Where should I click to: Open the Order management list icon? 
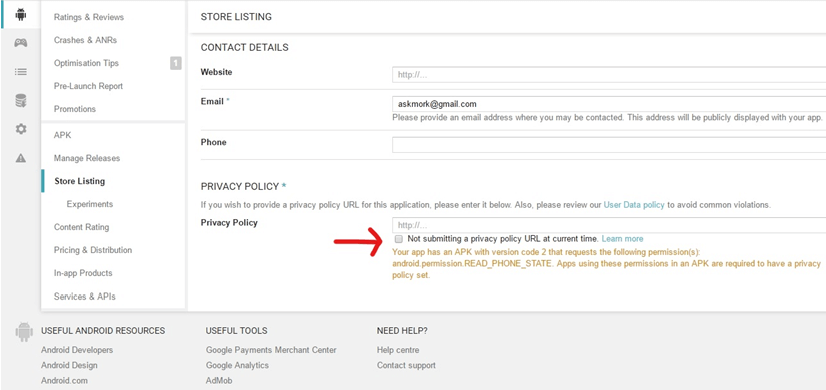click(21, 72)
